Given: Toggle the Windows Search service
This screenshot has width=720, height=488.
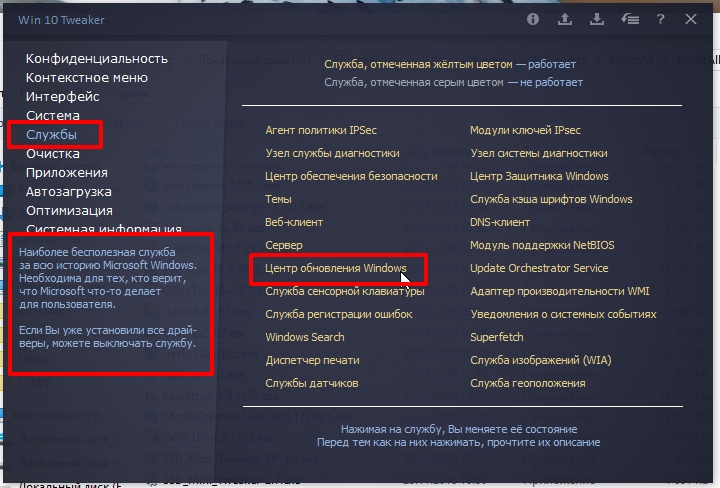Looking at the screenshot, I should (305, 337).
